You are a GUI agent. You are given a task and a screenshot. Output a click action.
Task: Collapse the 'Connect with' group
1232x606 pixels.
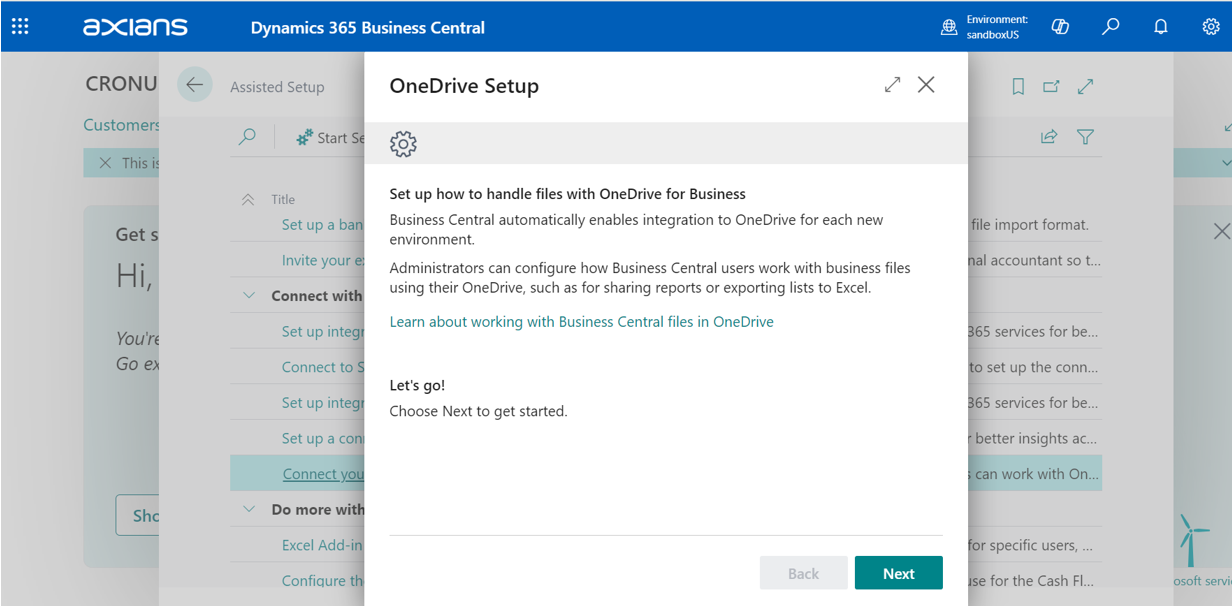[249, 296]
